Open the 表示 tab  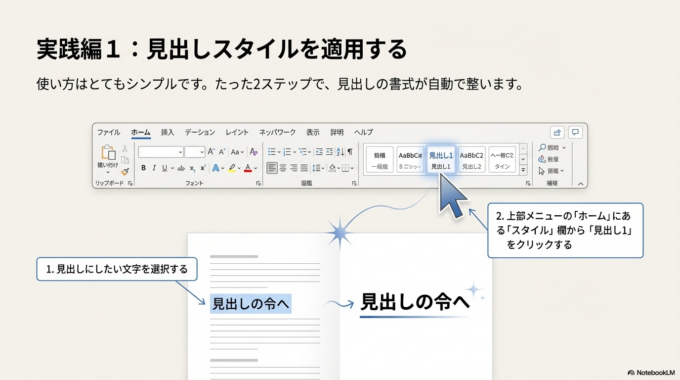[x=313, y=132]
